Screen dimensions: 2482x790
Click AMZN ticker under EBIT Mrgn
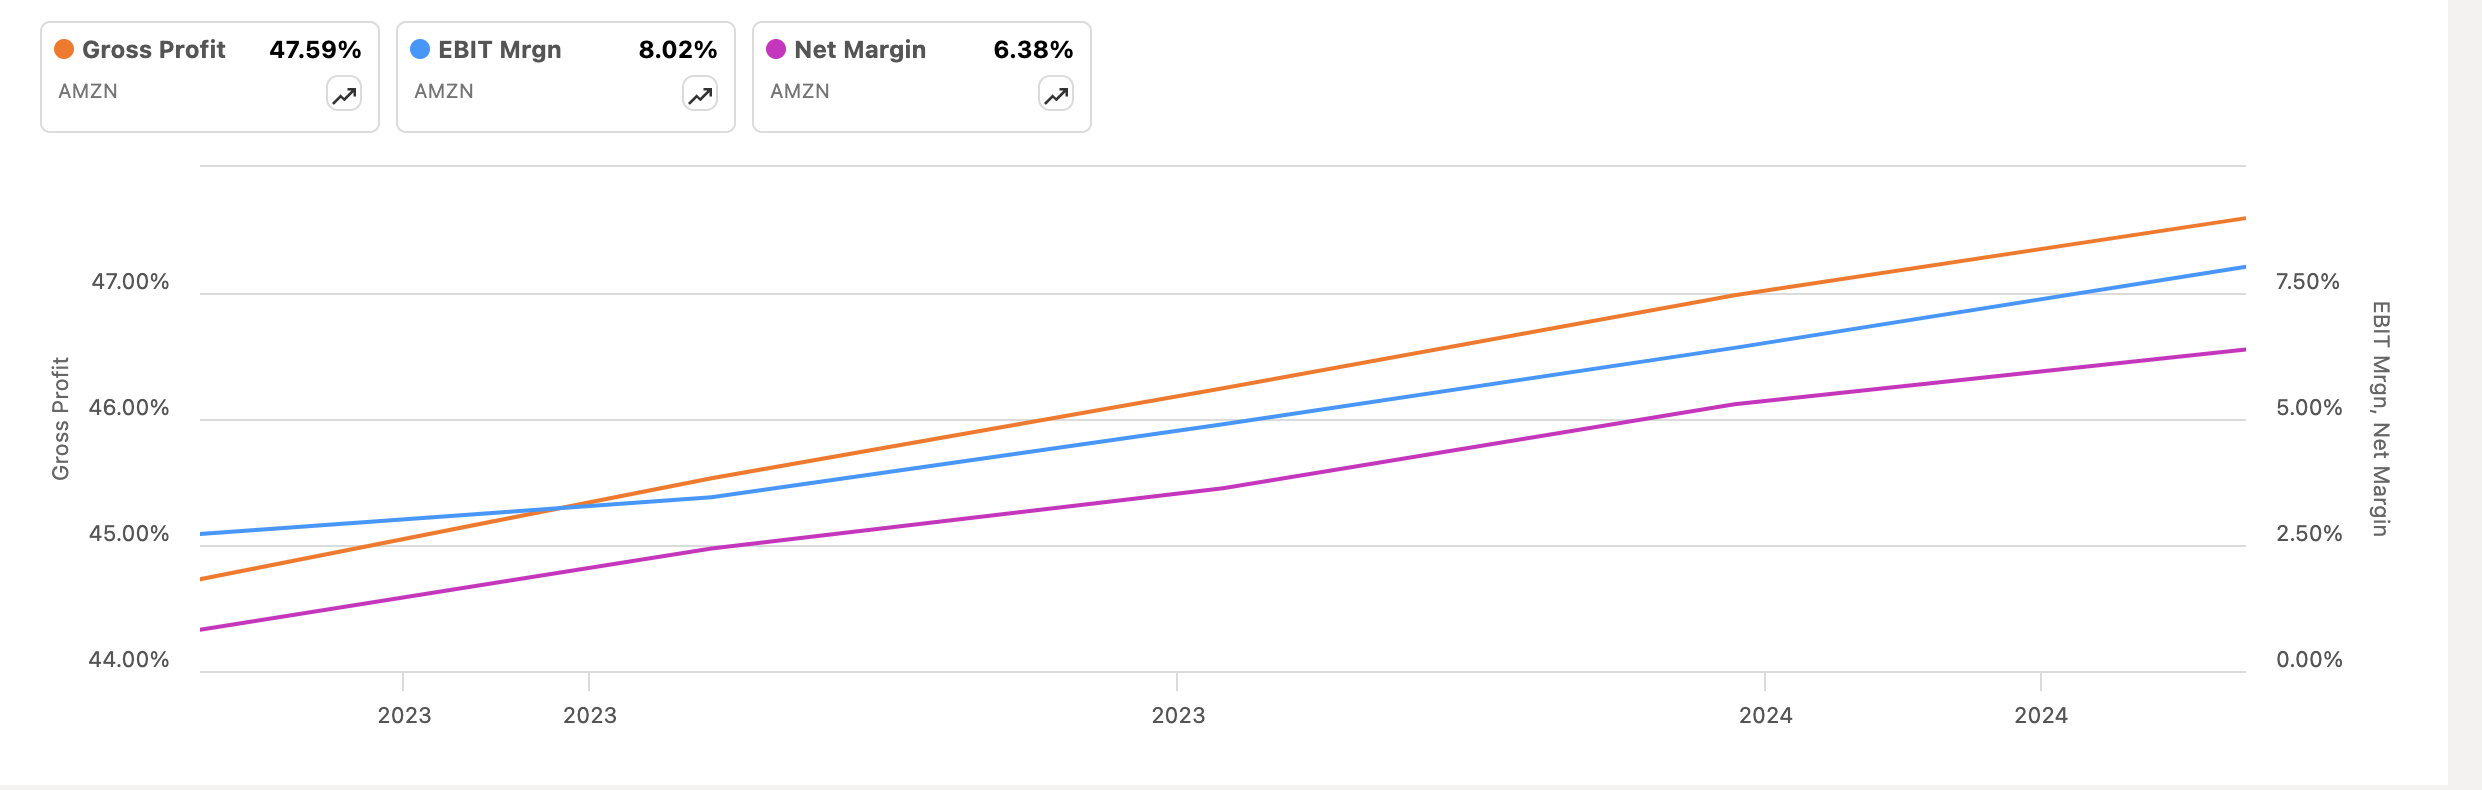click(x=444, y=91)
